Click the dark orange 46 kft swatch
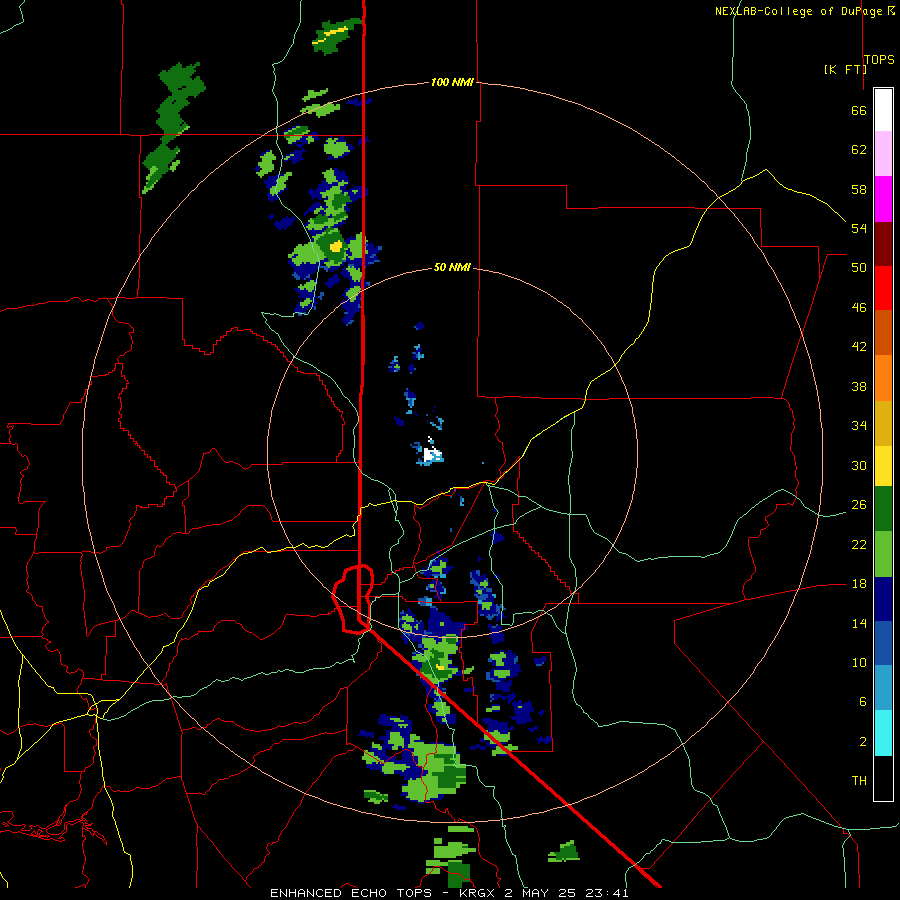The width and height of the screenshot is (900, 900). coord(883,332)
